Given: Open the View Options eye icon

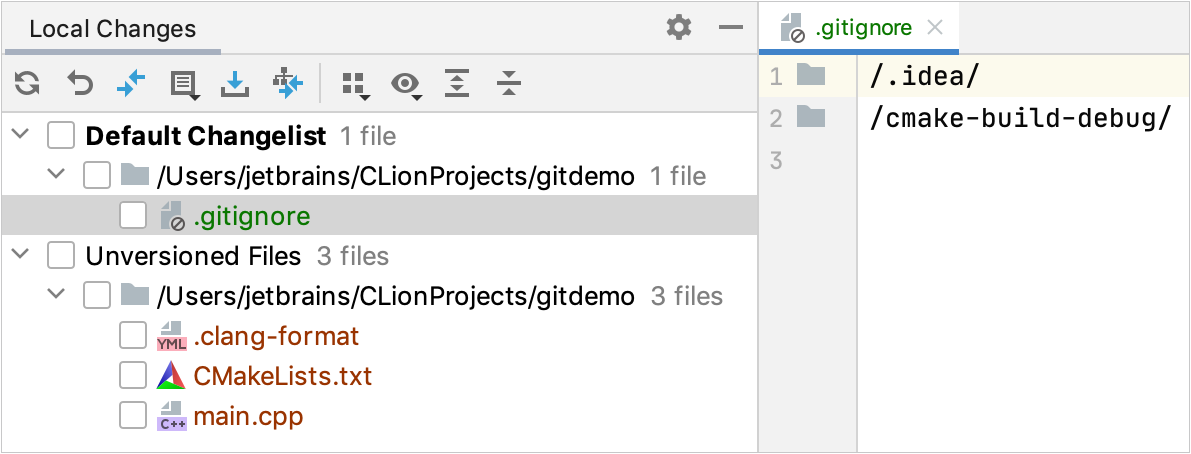Looking at the screenshot, I should (x=406, y=86).
